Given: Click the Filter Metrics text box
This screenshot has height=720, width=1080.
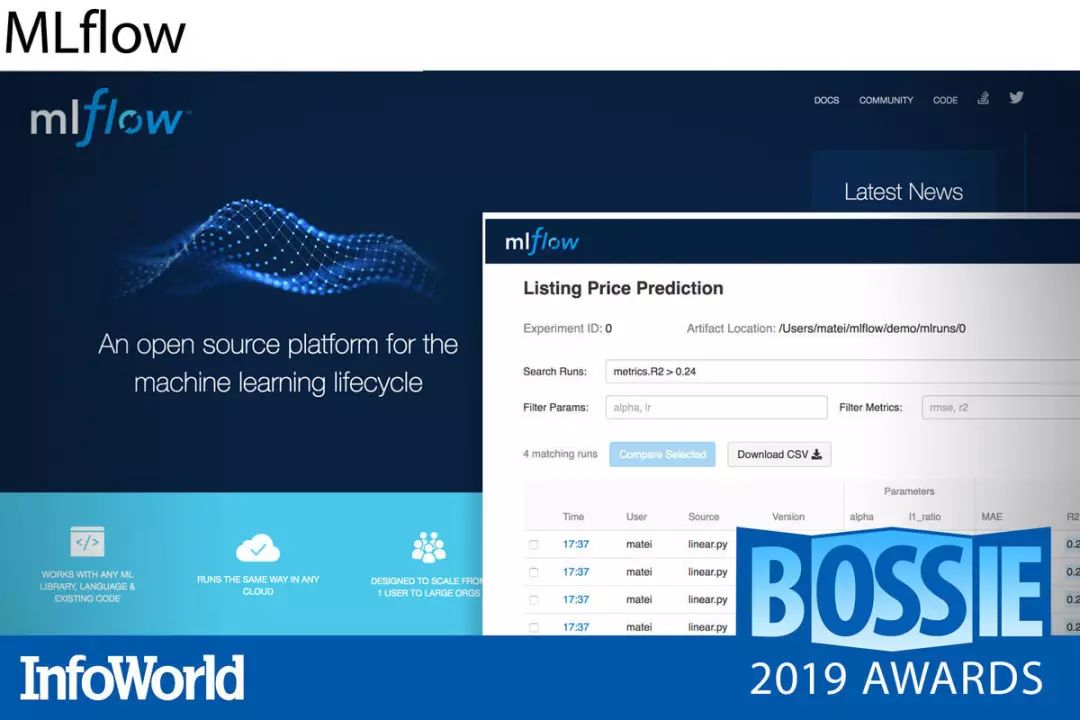Looking at the screenshot, I should [1000, 407].
